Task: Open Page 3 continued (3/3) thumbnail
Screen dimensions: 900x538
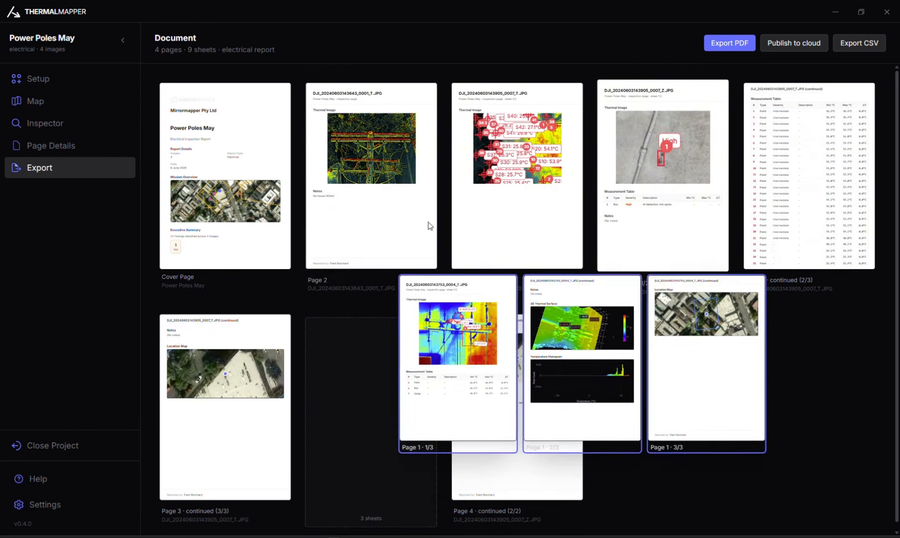Action: pos(225,407)
